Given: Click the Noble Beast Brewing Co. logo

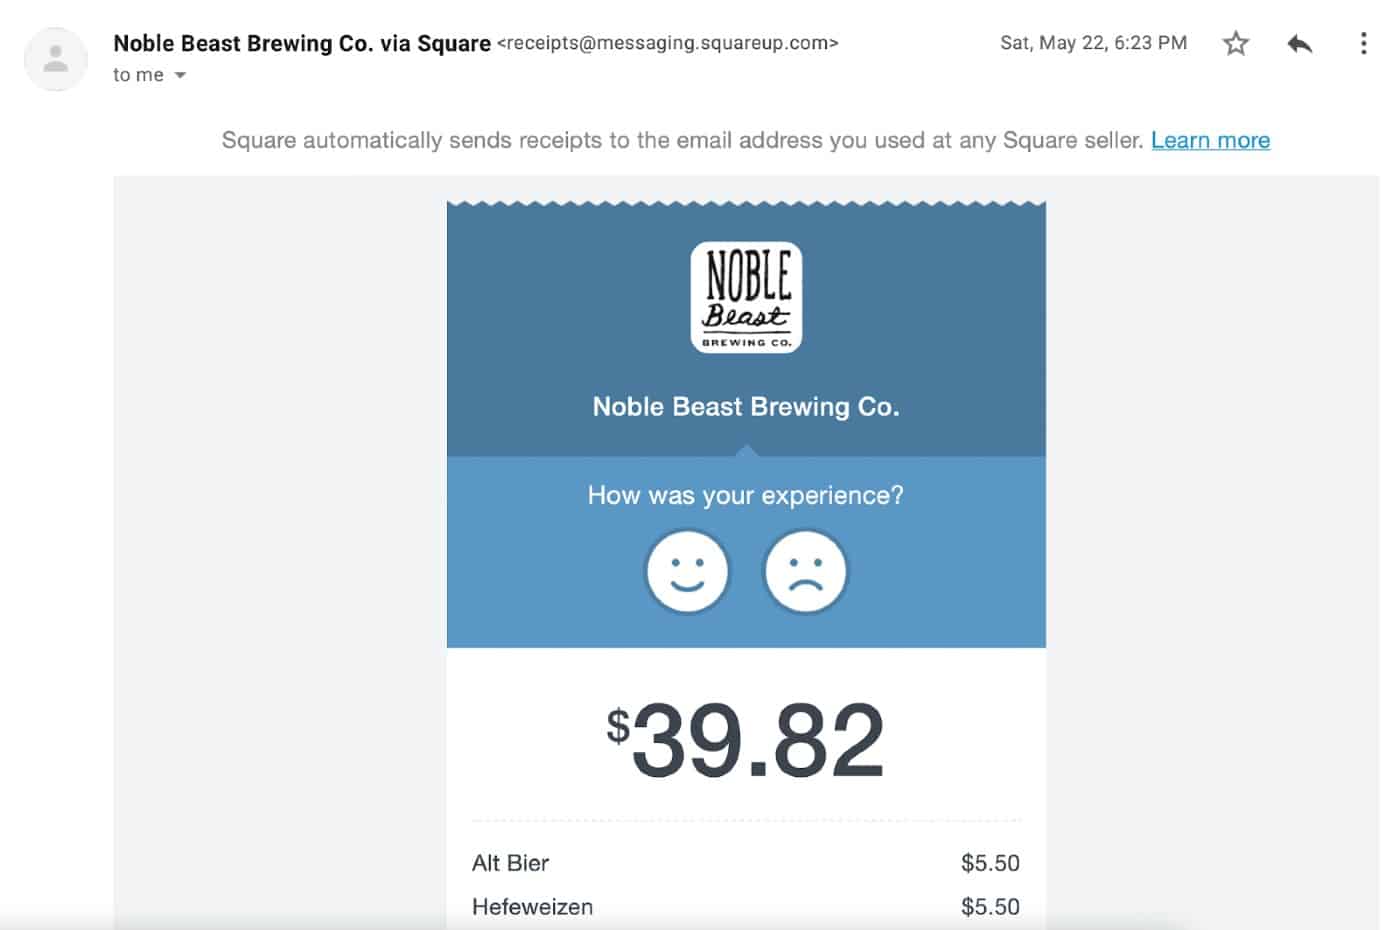Looking at the screenshot, I should 746,297.
